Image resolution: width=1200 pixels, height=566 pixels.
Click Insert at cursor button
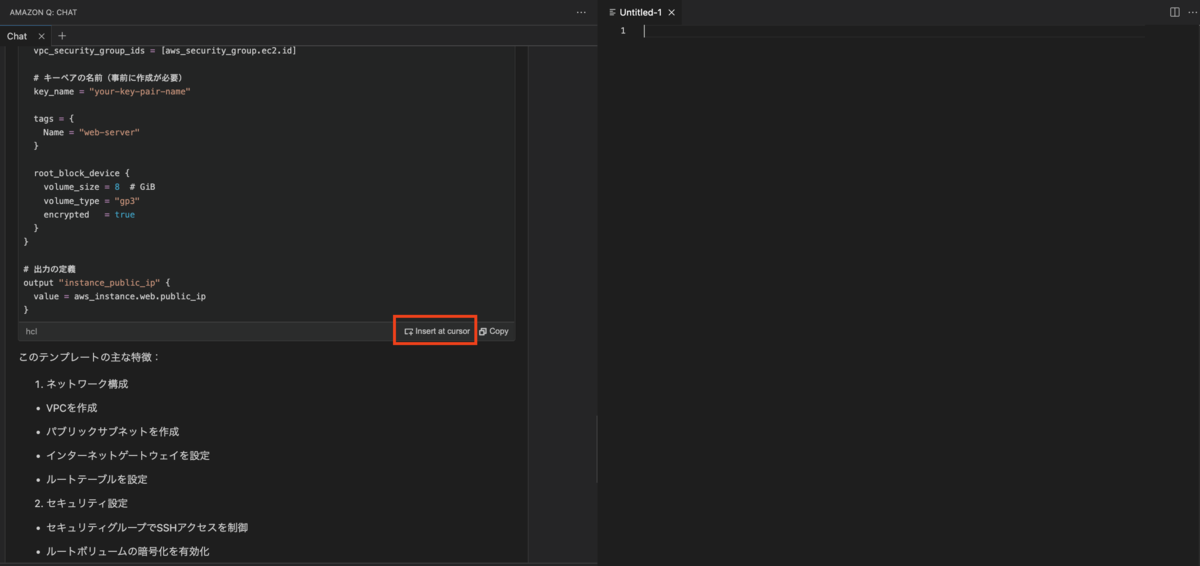click(x=436, y=331)
